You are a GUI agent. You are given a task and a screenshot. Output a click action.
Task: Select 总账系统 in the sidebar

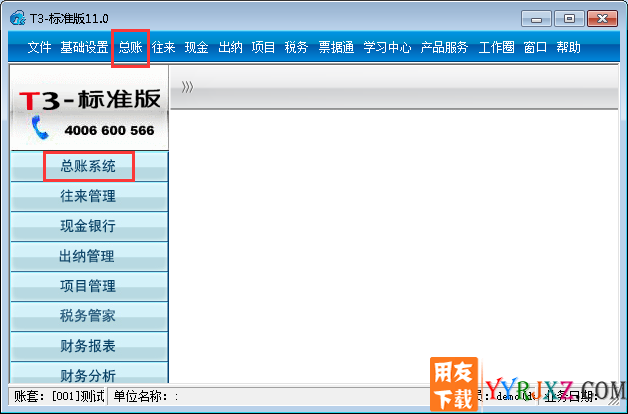(x=89, y=166)
